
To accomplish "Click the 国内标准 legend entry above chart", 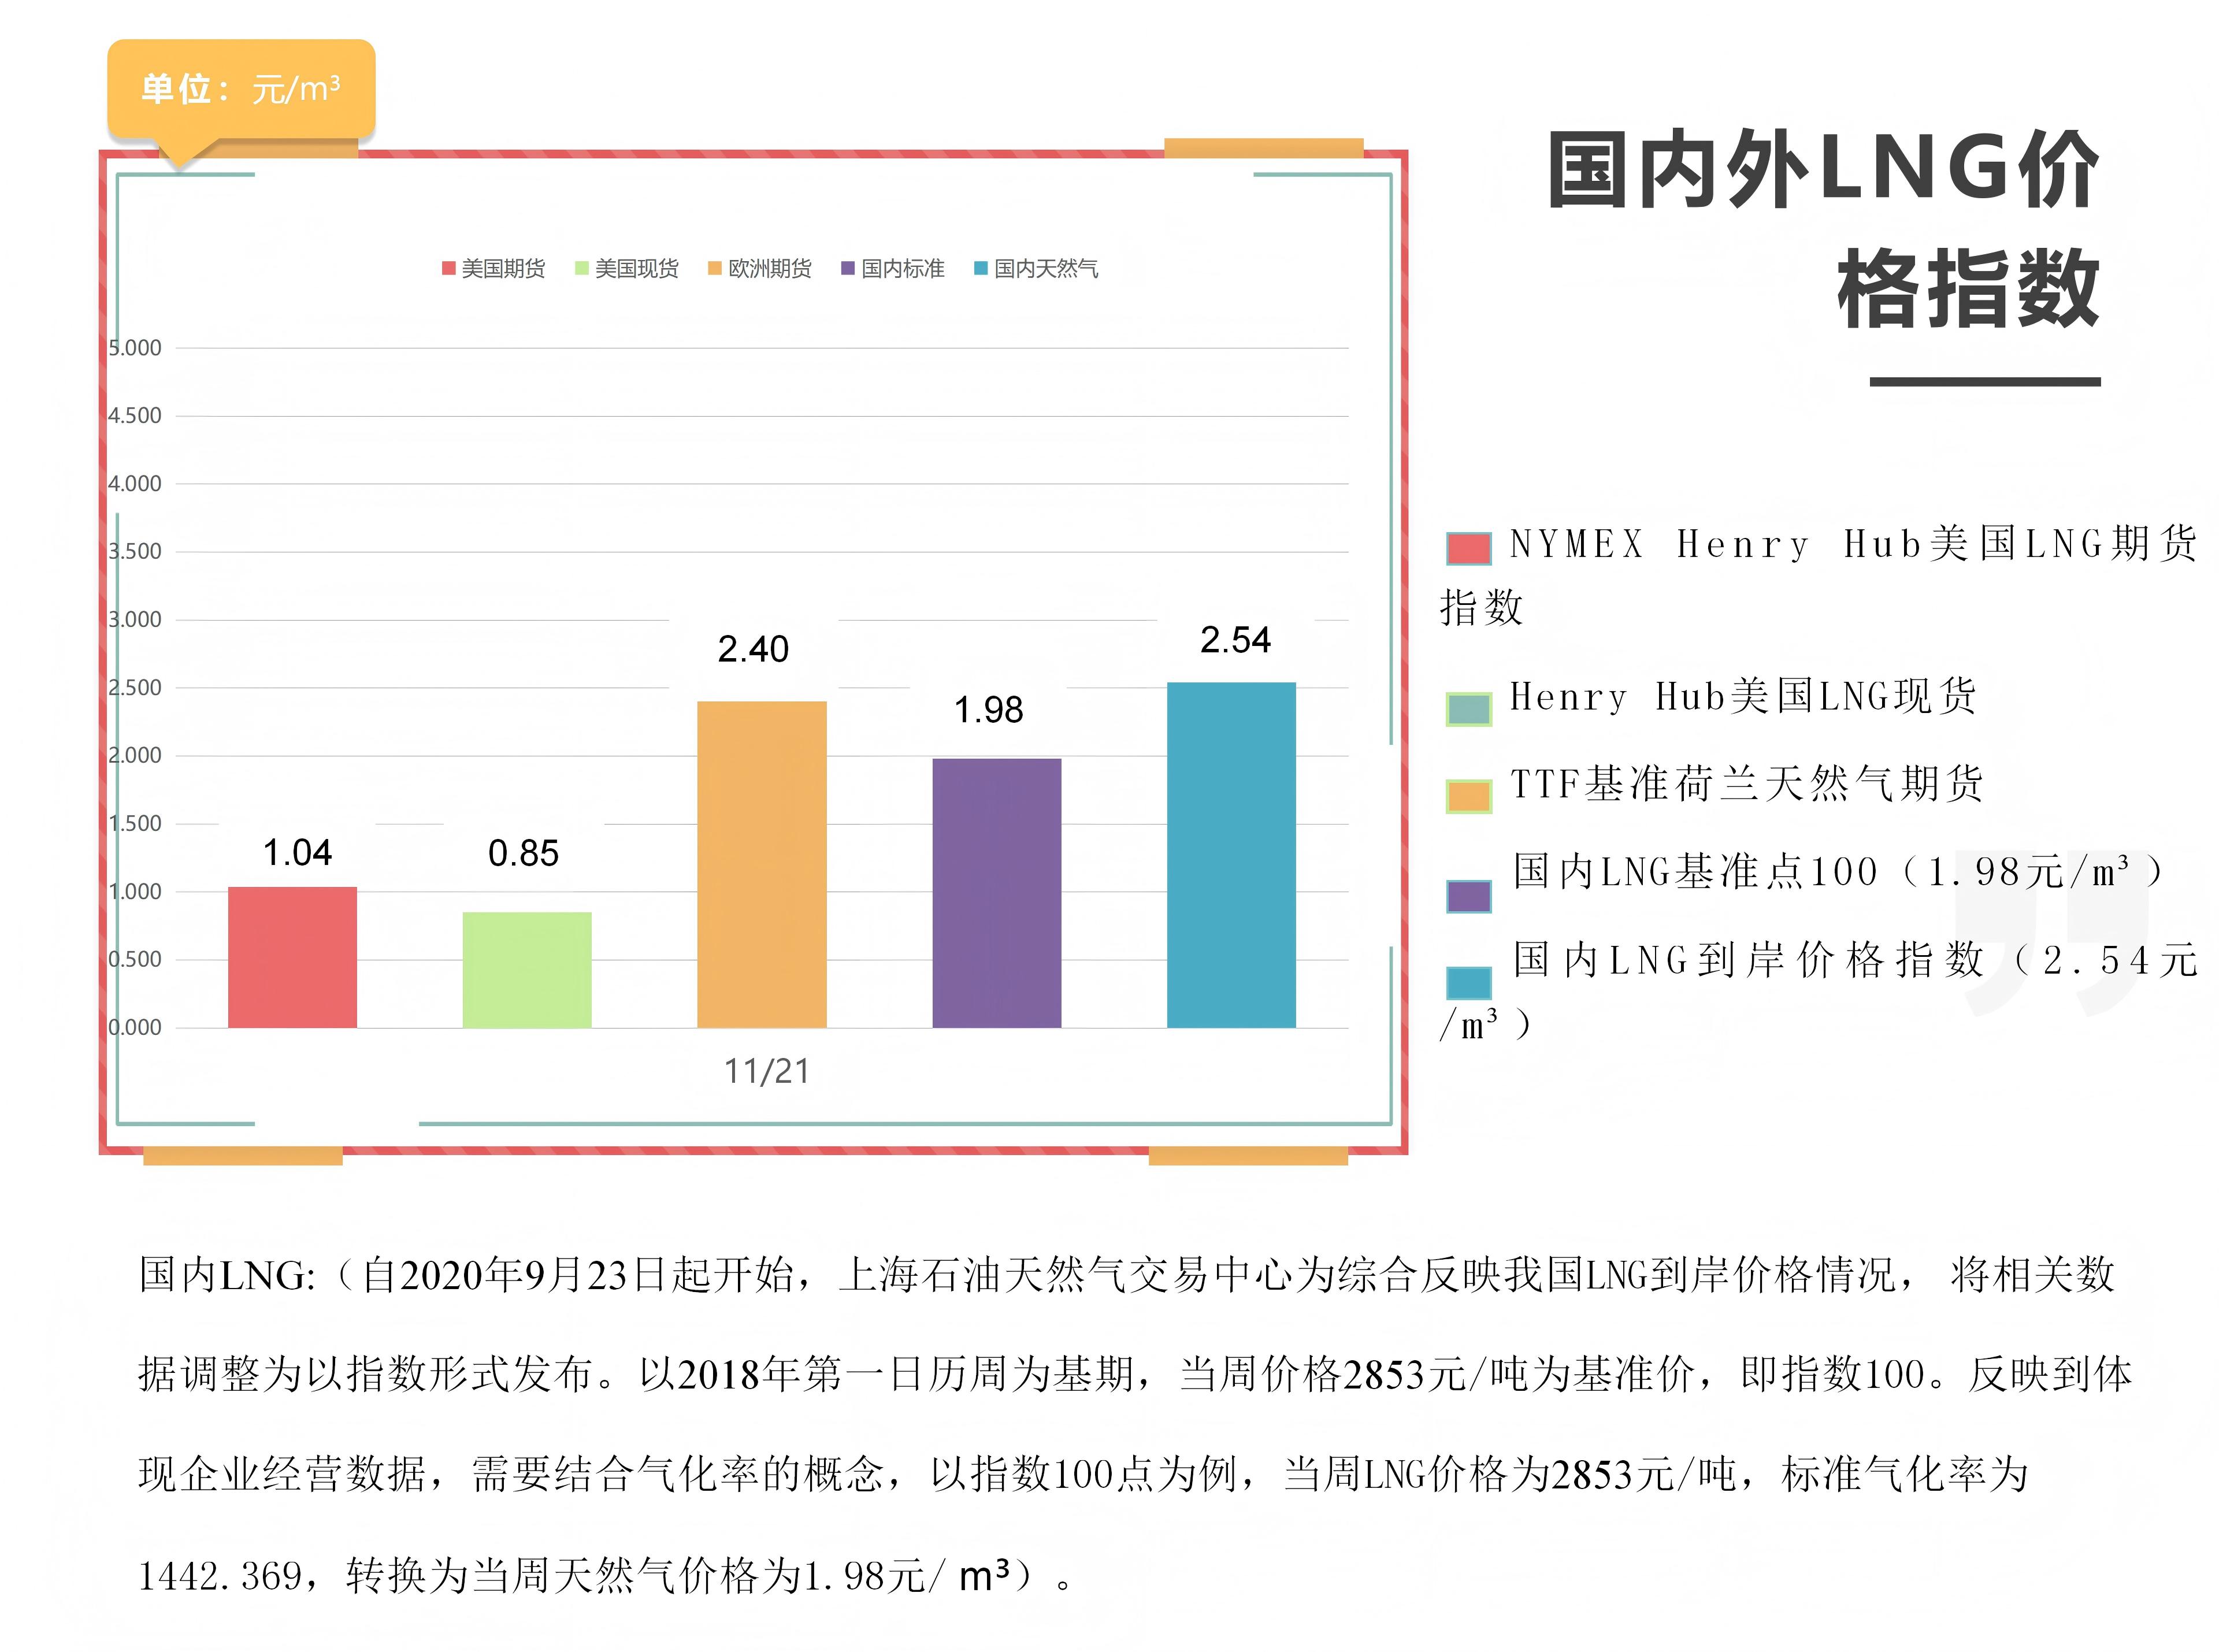I will 893,268.
